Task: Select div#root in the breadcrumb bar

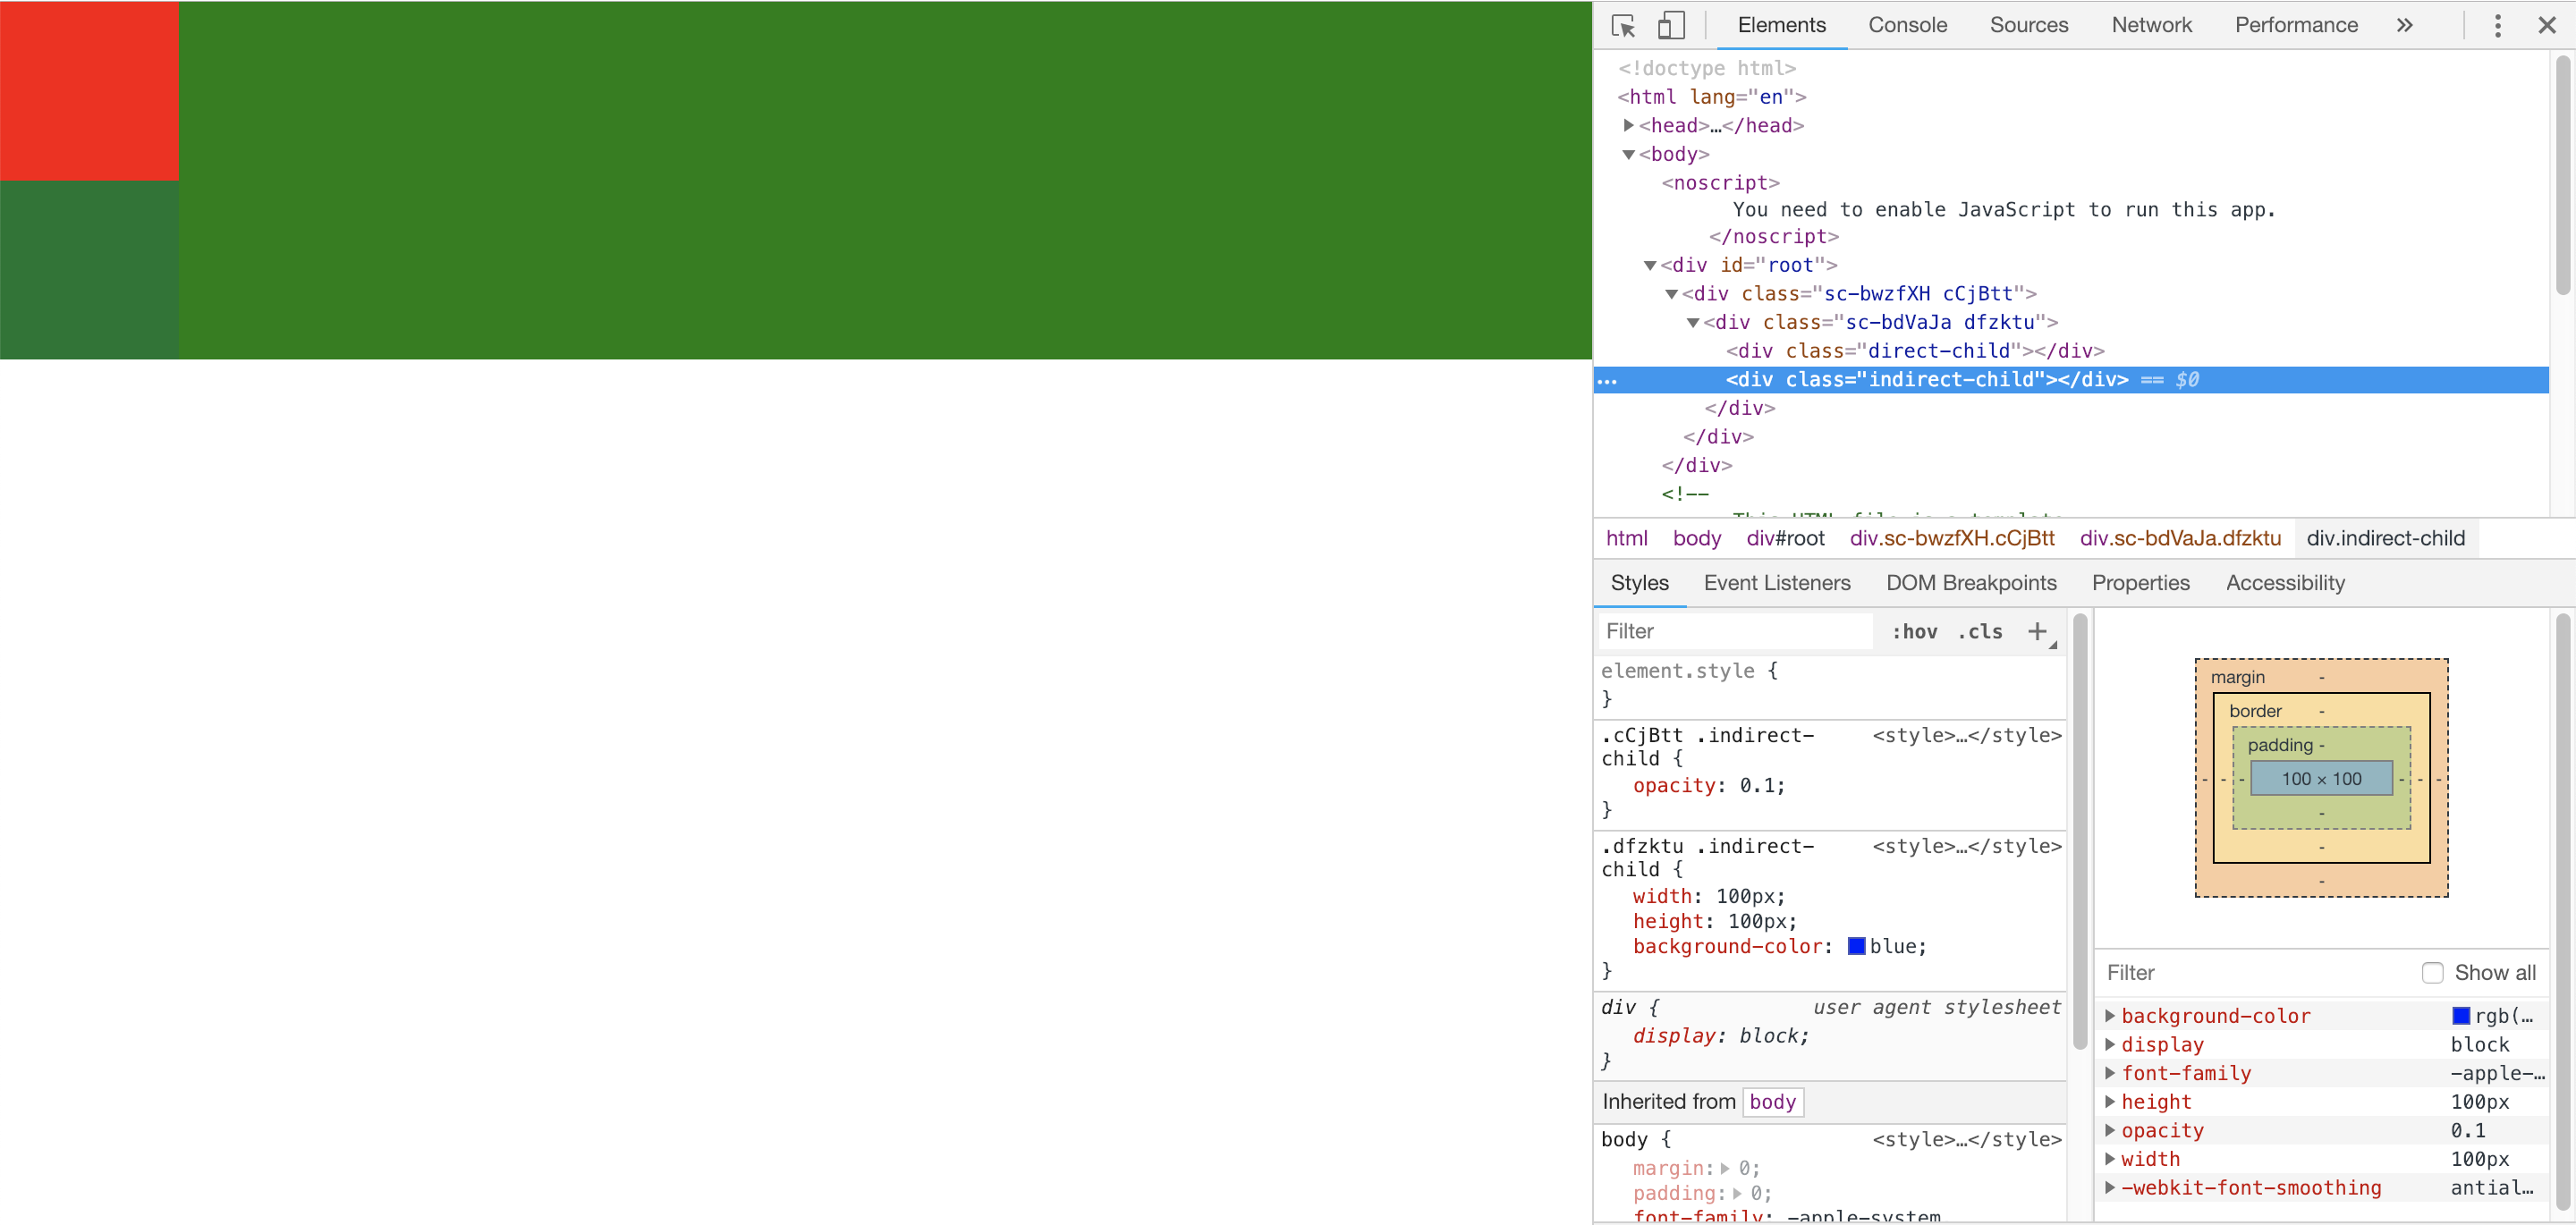Action: click(1785, 537)
